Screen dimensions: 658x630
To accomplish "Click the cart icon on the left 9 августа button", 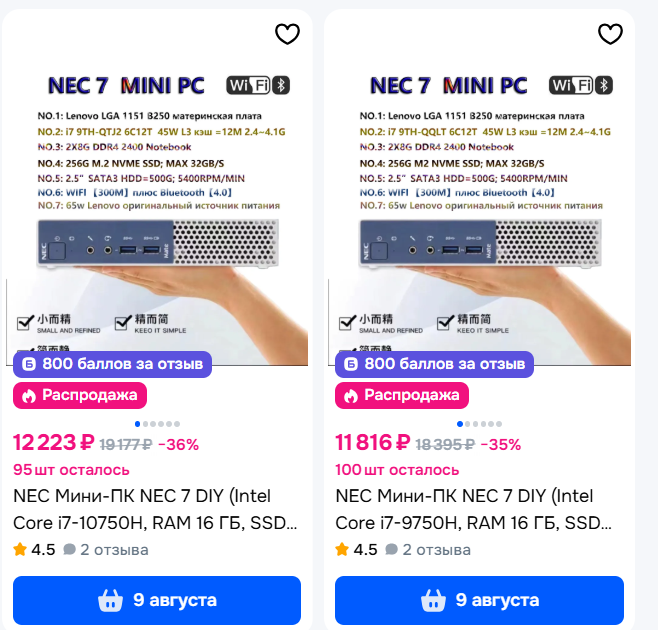I will pos(110,600).
